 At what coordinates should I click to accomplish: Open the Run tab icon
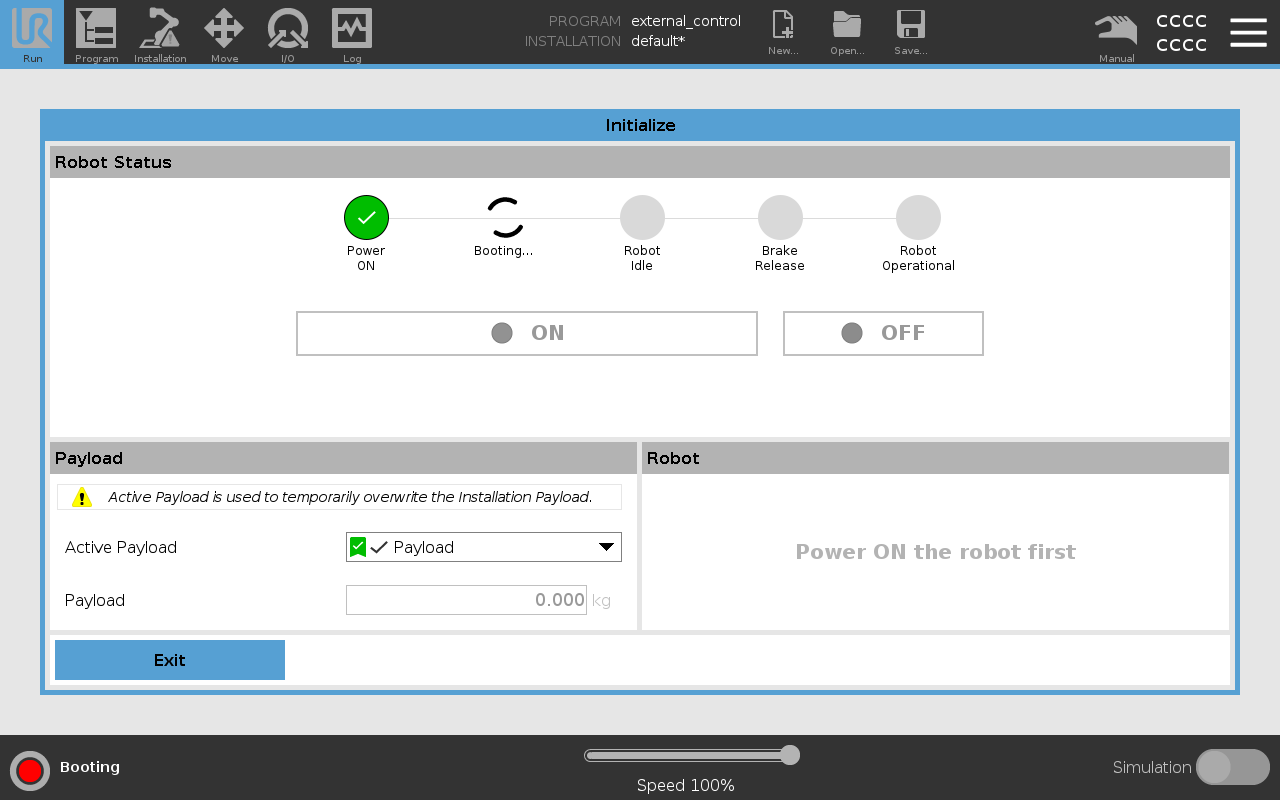pos(32,32)
